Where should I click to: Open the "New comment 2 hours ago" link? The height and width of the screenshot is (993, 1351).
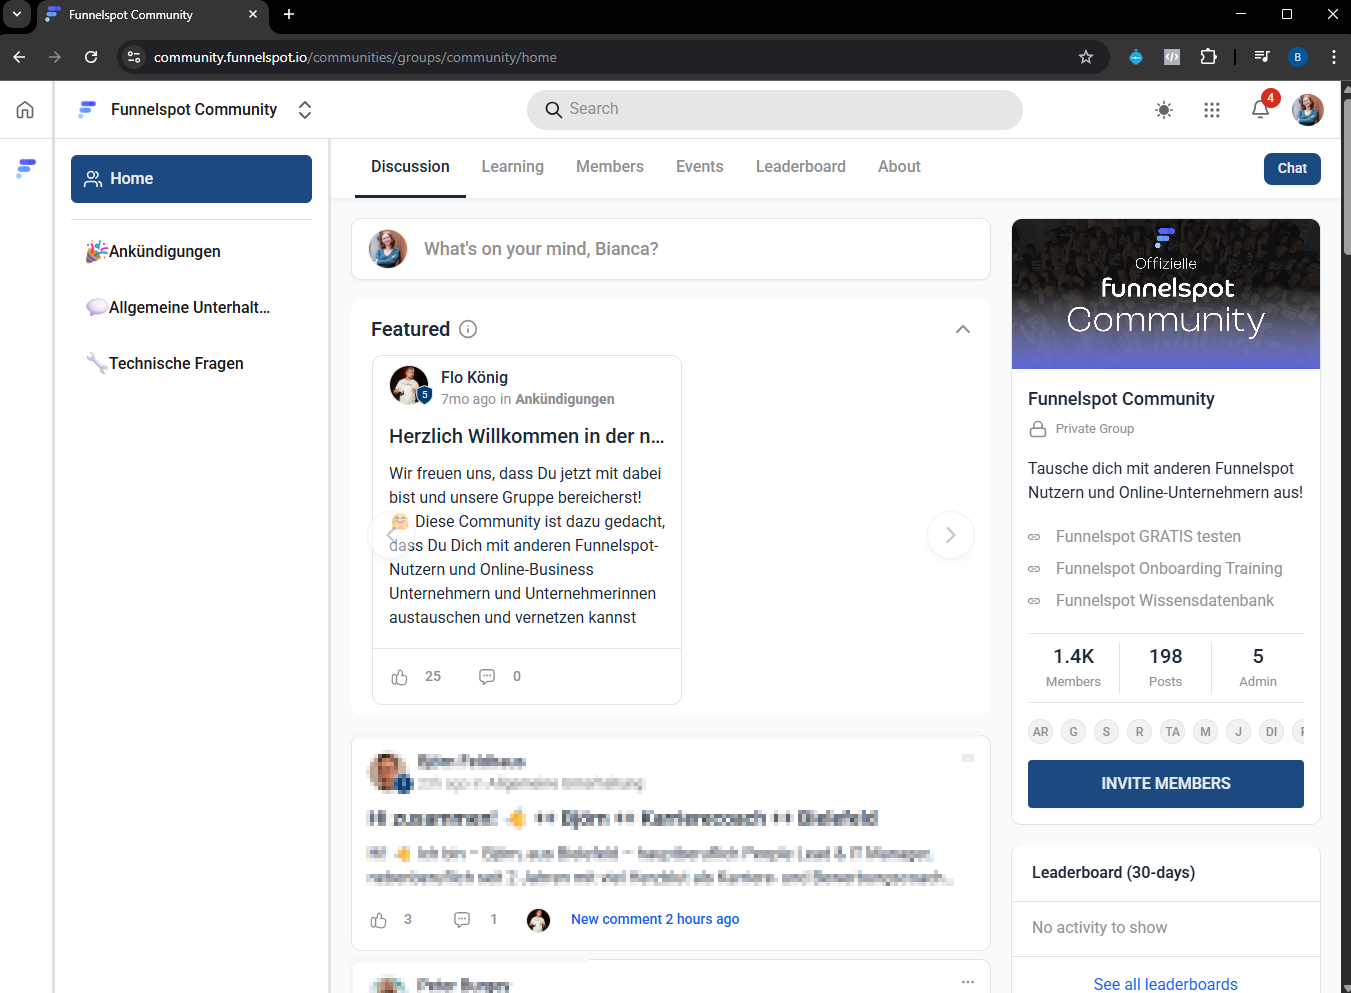(655, 919)
